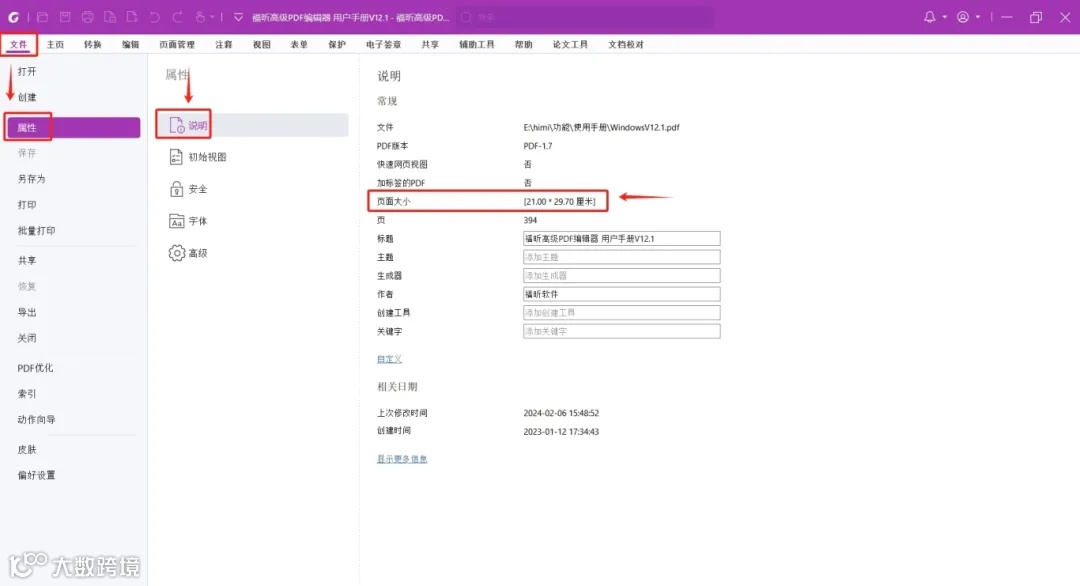Click the 生成器 producer input field
The width and height of the screenshot is (1080, 586).
pos(621,275)
